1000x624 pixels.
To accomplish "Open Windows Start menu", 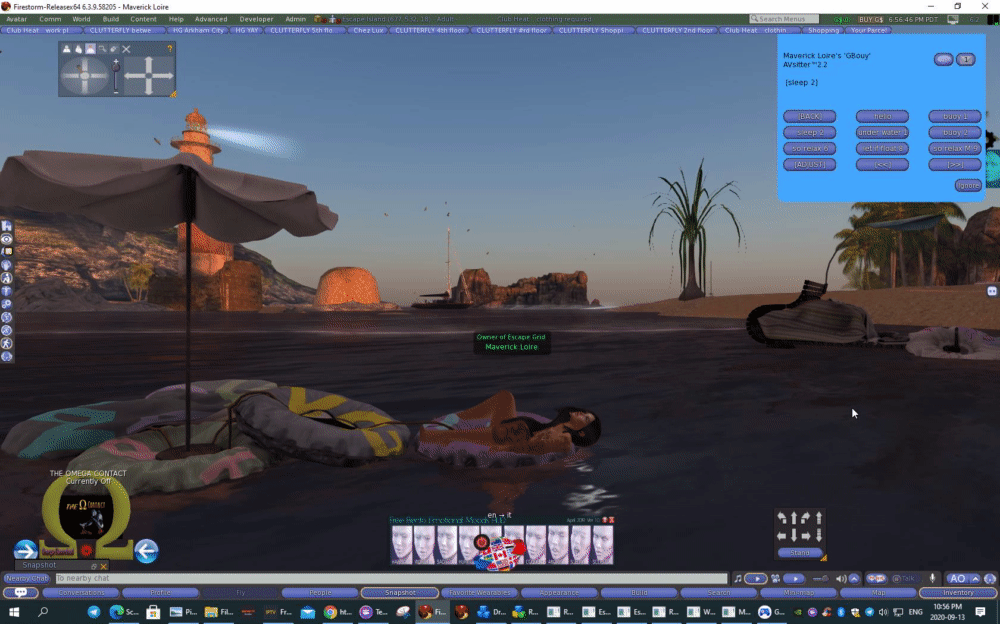I will [x=13, y=612].
